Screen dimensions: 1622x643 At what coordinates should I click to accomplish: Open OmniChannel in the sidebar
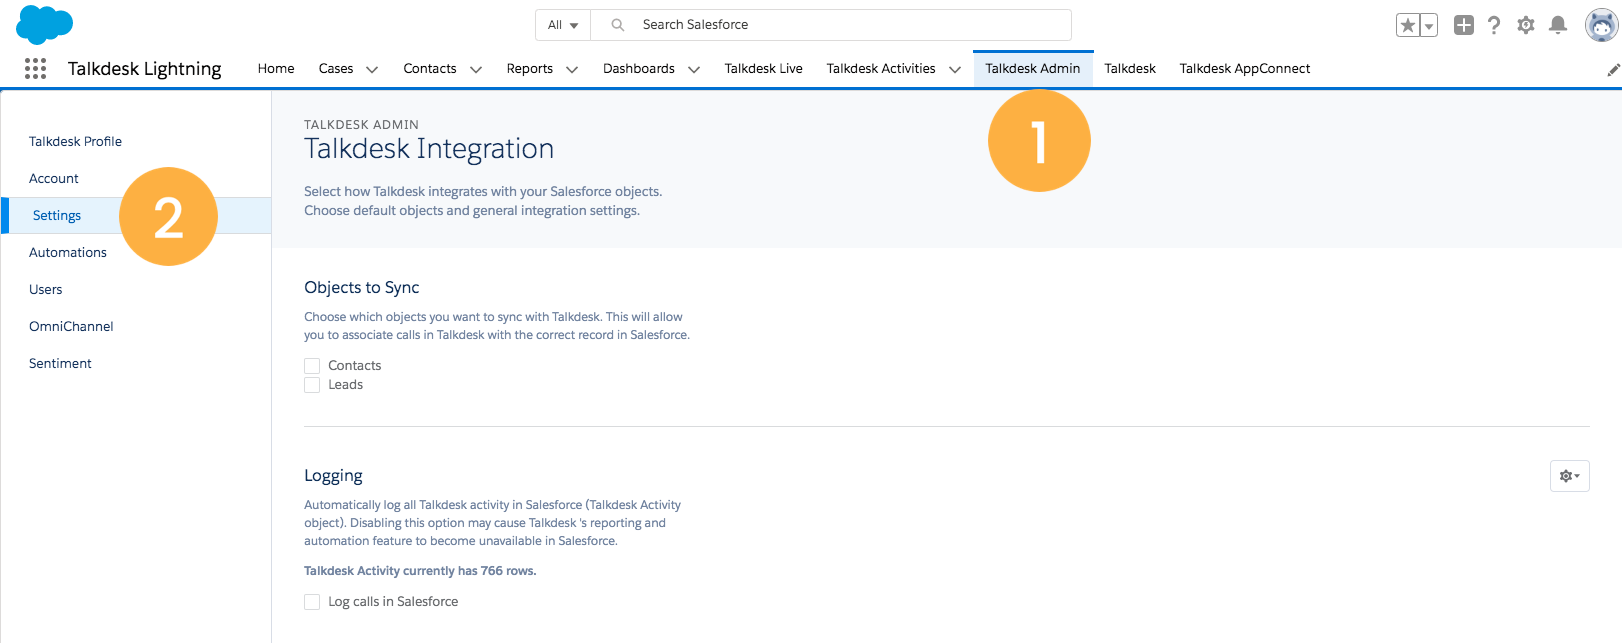[71, 326]
